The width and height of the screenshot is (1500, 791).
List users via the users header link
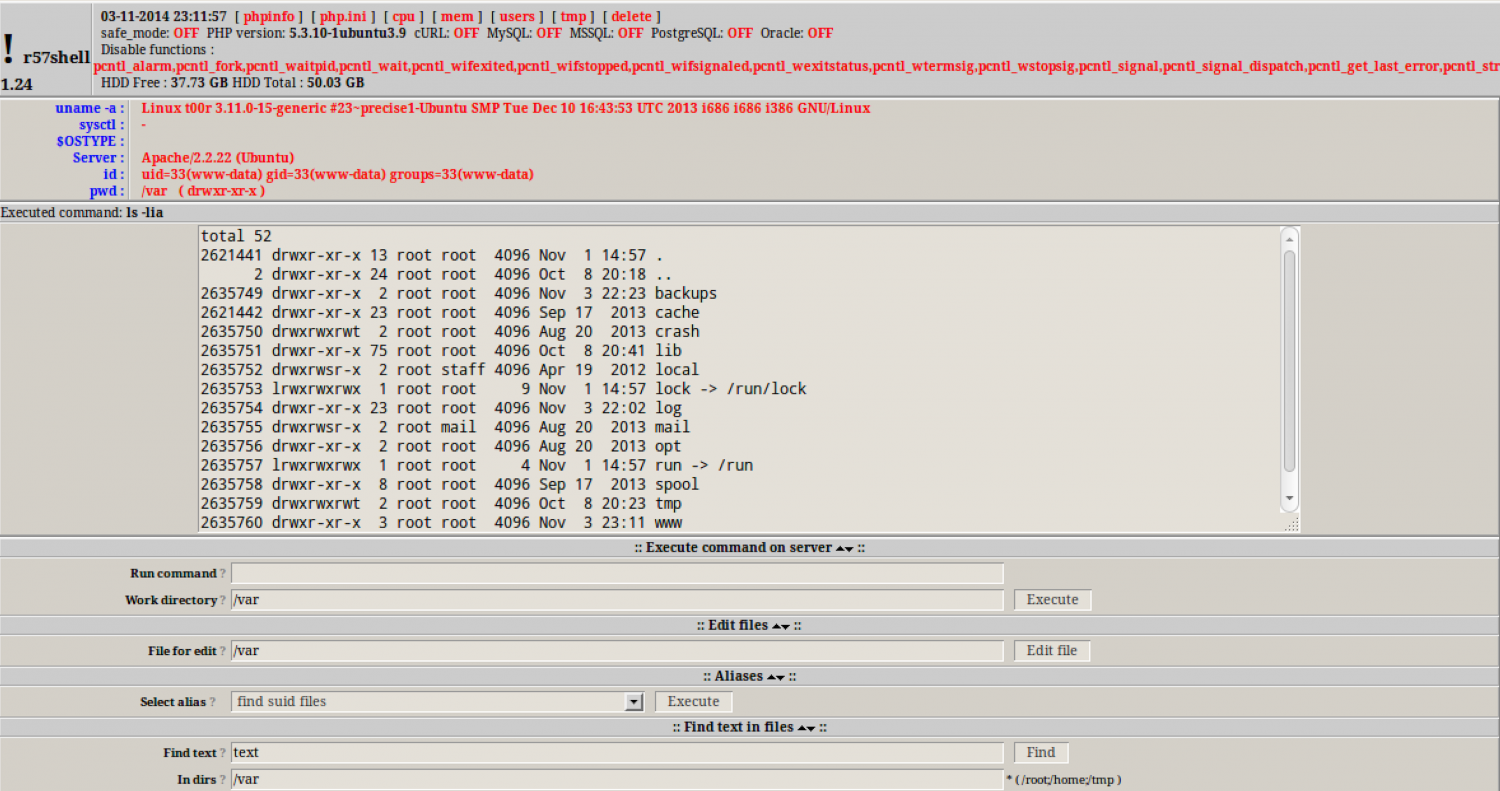tap(517, 16)
